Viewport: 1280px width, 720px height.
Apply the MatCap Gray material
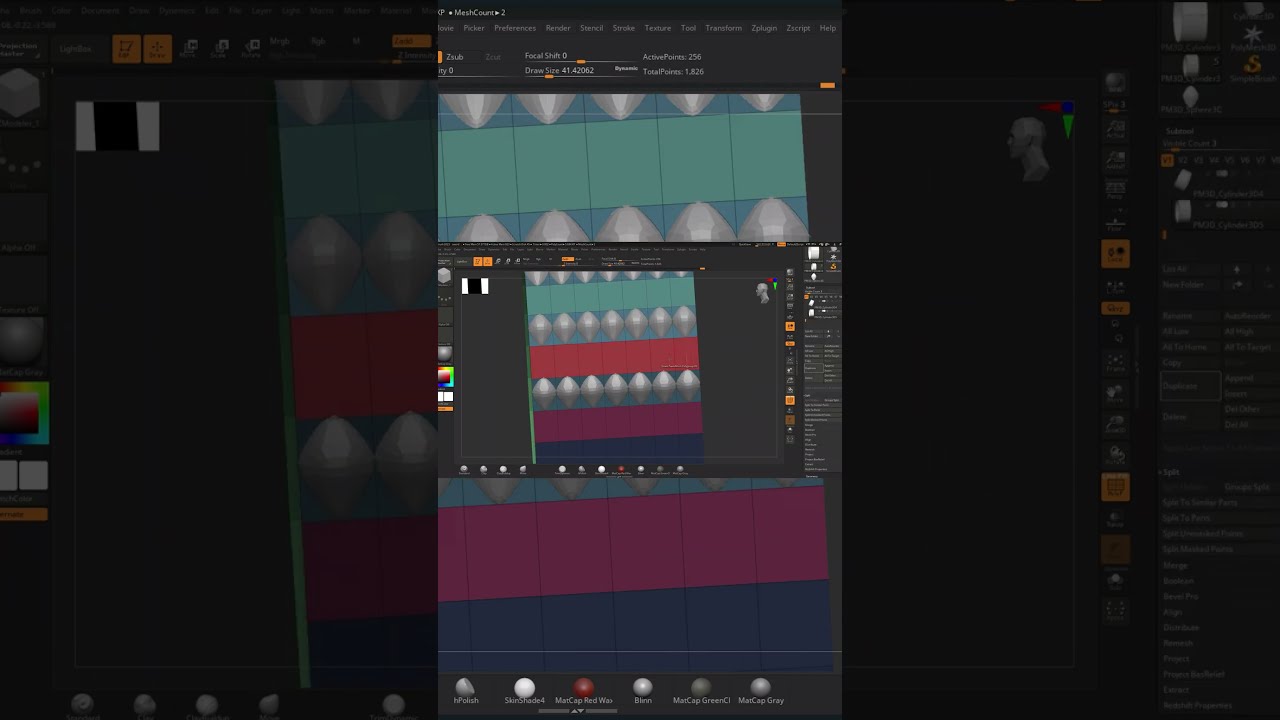click(x=760, y=688)
